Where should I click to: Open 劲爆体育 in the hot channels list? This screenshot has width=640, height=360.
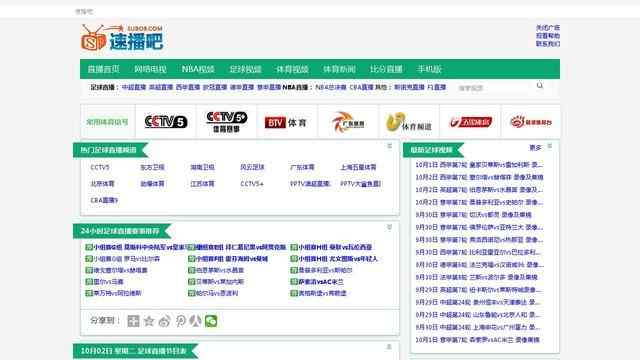pyautogui.click(x=152, y=184)
